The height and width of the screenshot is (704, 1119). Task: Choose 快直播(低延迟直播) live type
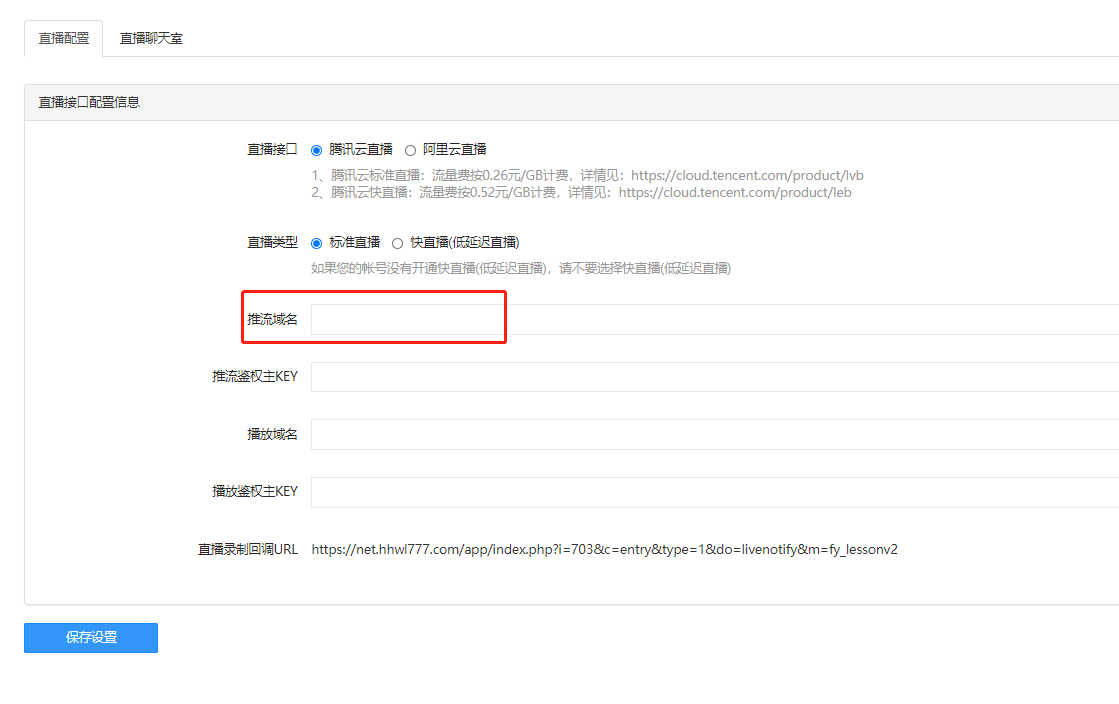point(398,243)
